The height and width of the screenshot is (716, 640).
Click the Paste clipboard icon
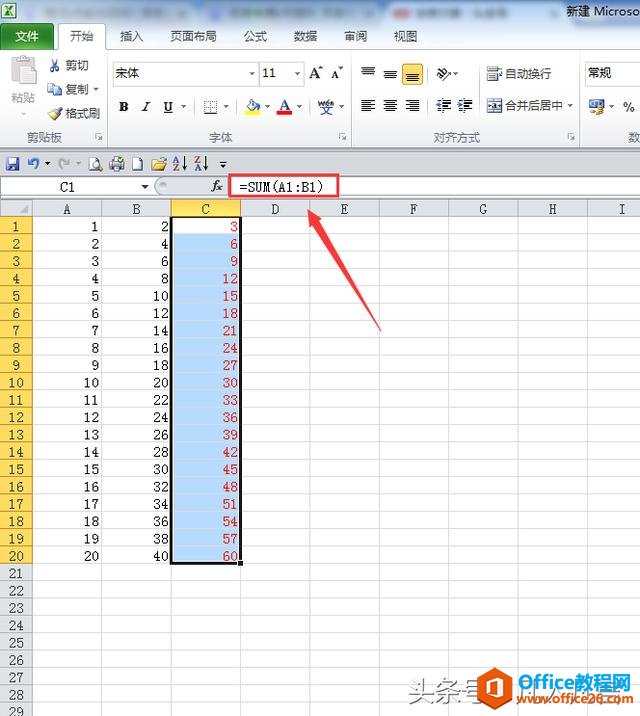[x=23, y=71]
